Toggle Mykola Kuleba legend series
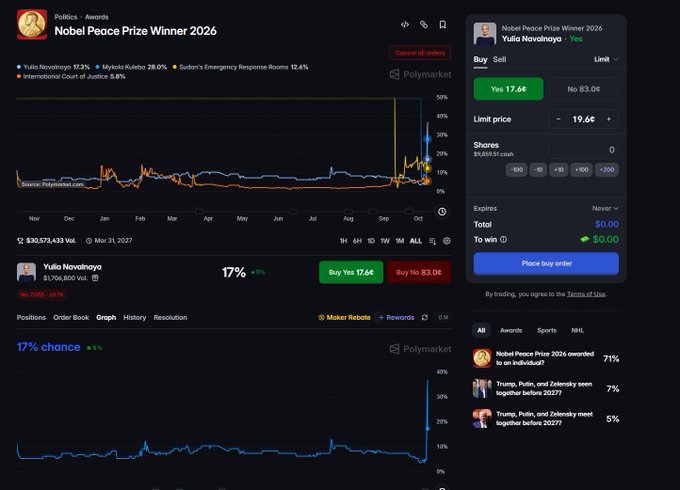Viewport: 680px width, 490px height. click(131, 67)
